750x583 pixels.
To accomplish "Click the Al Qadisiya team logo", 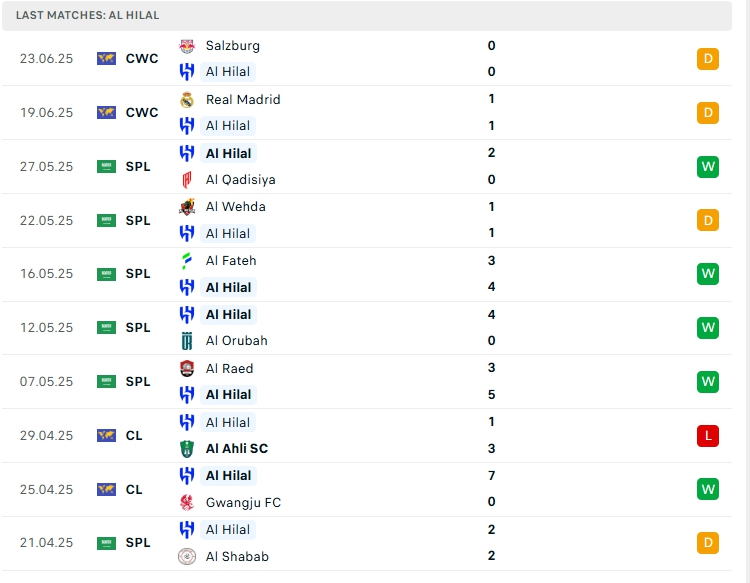I will tap(187, 180).
